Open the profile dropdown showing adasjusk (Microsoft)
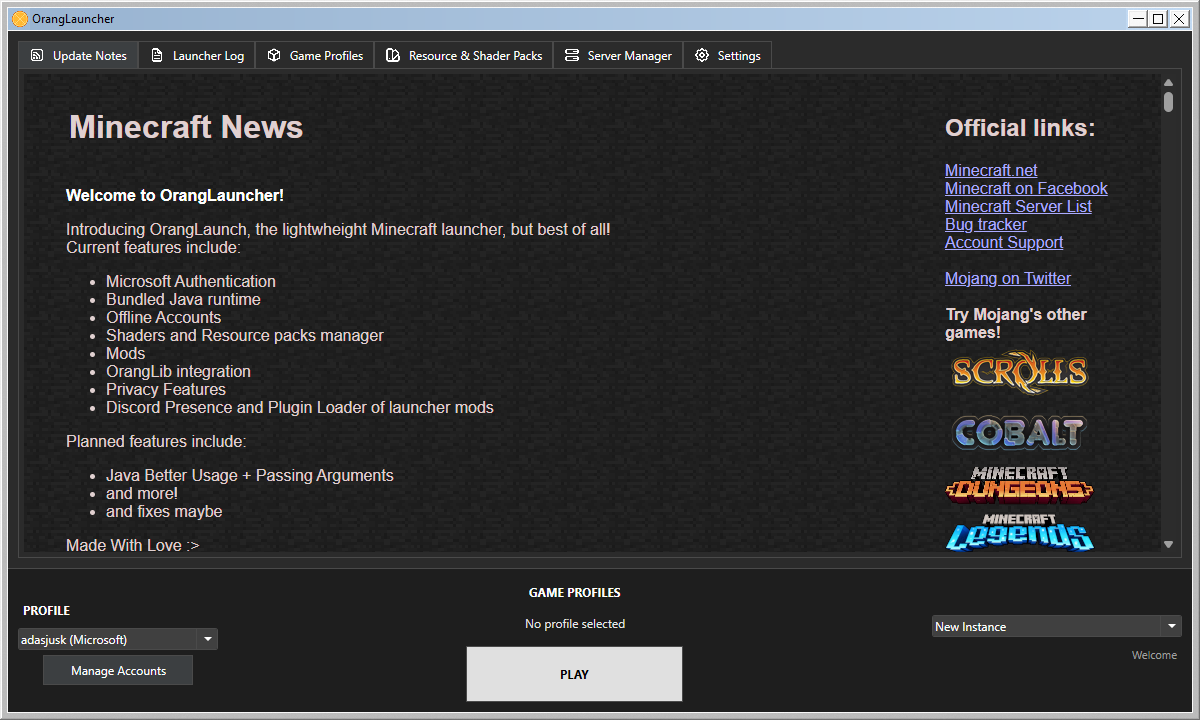Image resolution: width=1200 pixels, height=720 pixels. click(x=117, y=638)
